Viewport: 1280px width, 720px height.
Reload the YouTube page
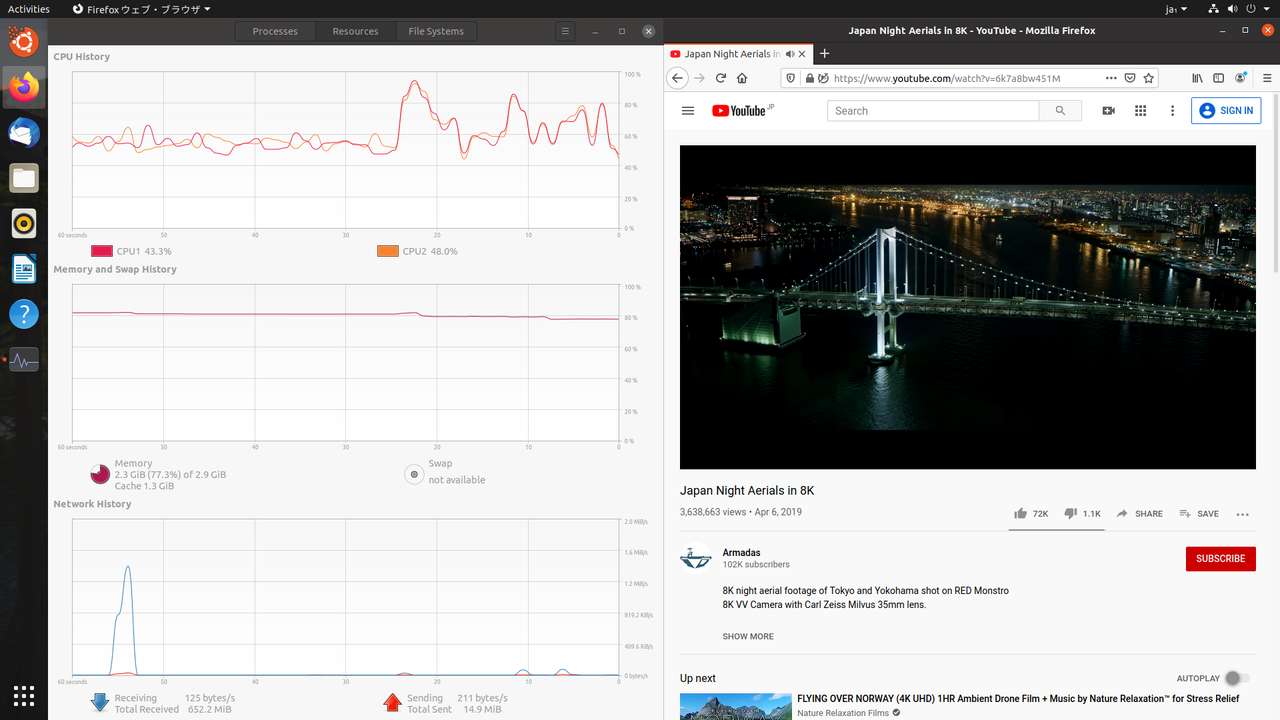(x=720, y=78)
